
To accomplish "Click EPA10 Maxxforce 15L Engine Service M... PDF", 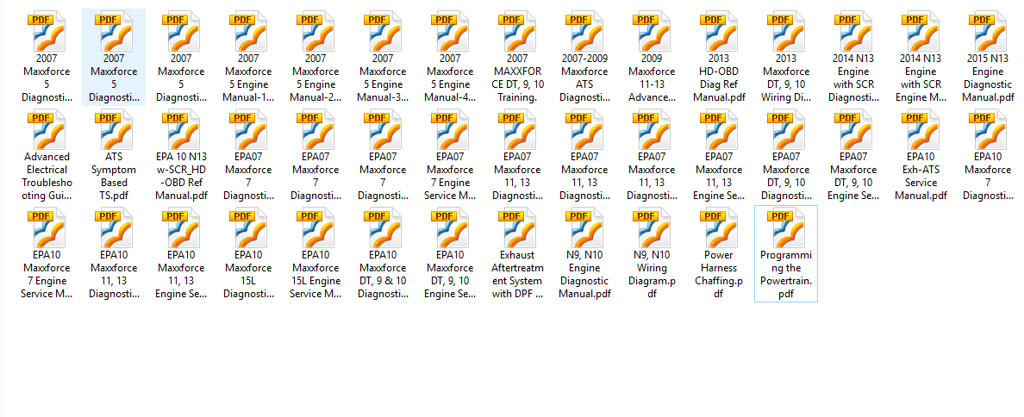I will (315, 254).
